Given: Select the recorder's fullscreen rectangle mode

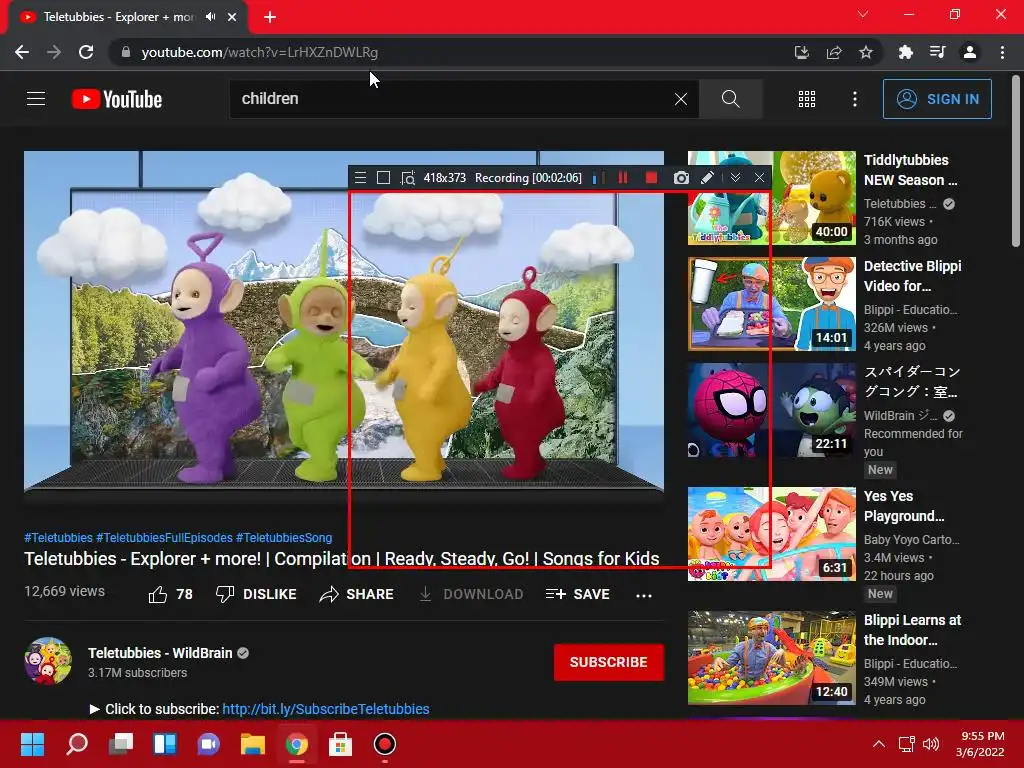Looking at the screenshot, I should 383,178.
